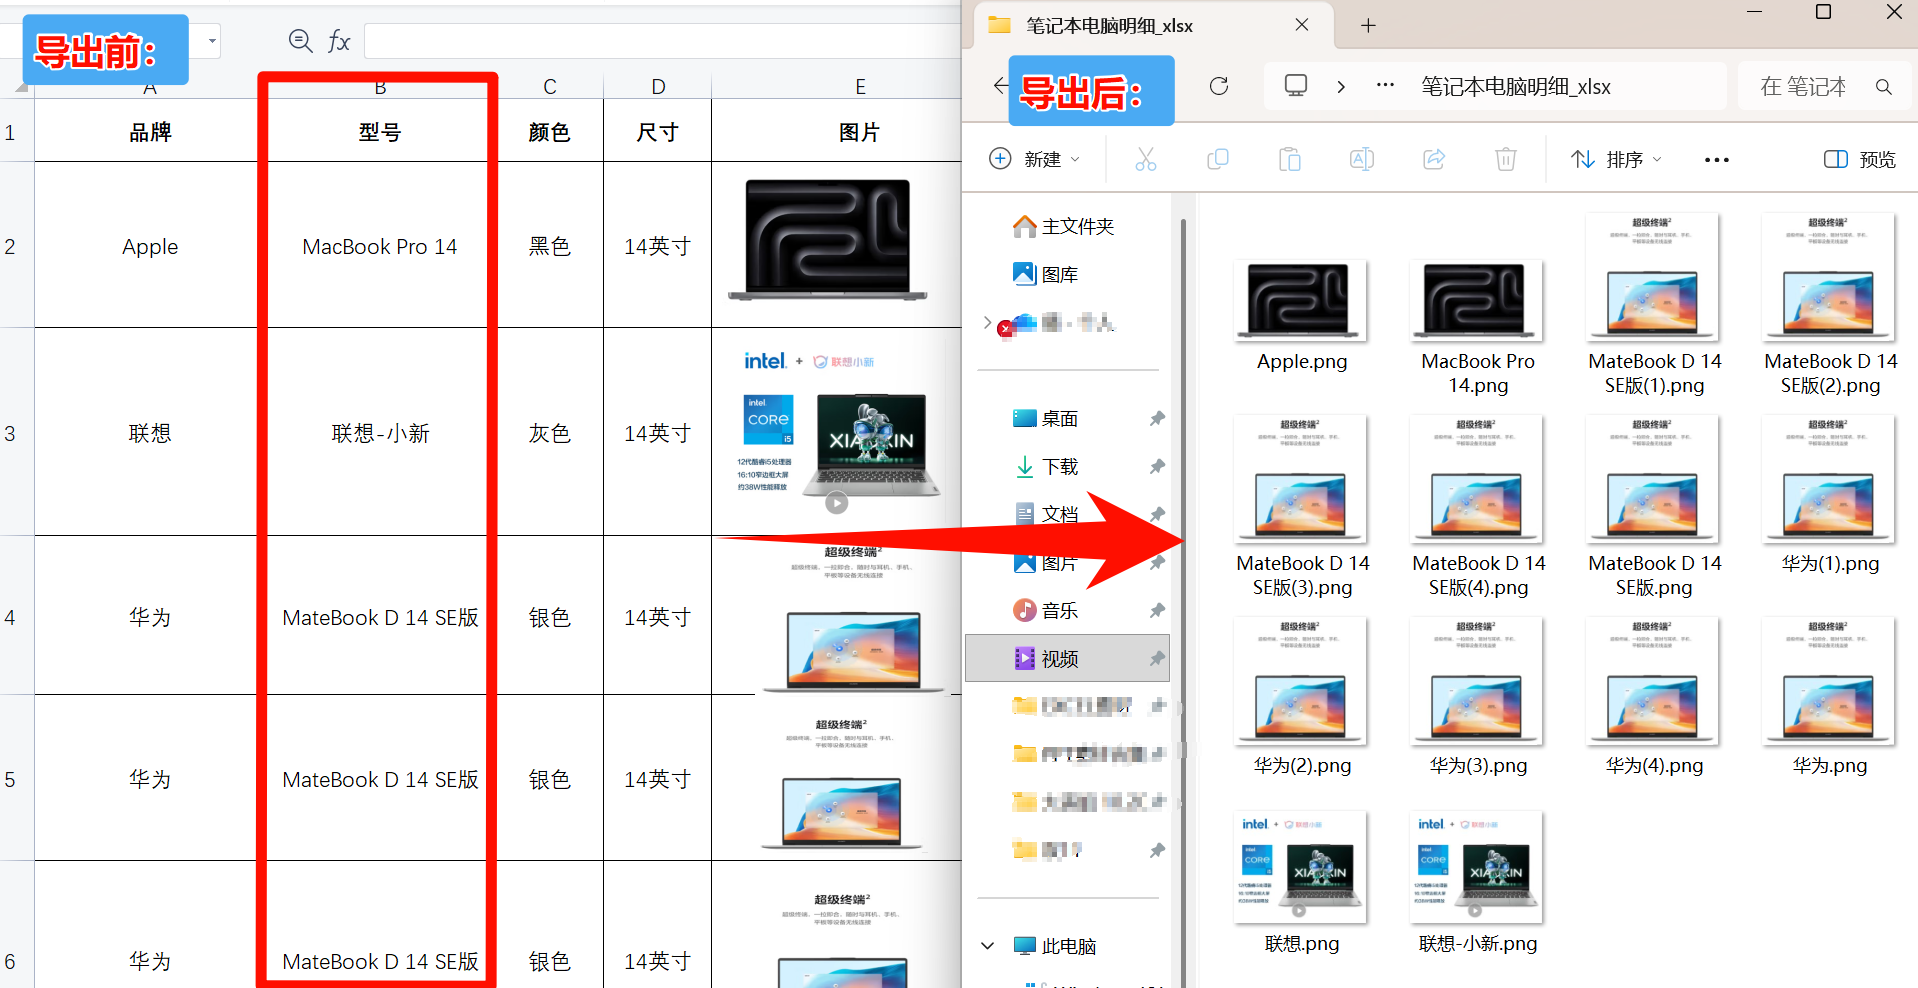Click the Paste clipboard icon
Image resolution: width=1918 pixels, height=988 pixels.
pyautogui.click(x=1289, y=159)
